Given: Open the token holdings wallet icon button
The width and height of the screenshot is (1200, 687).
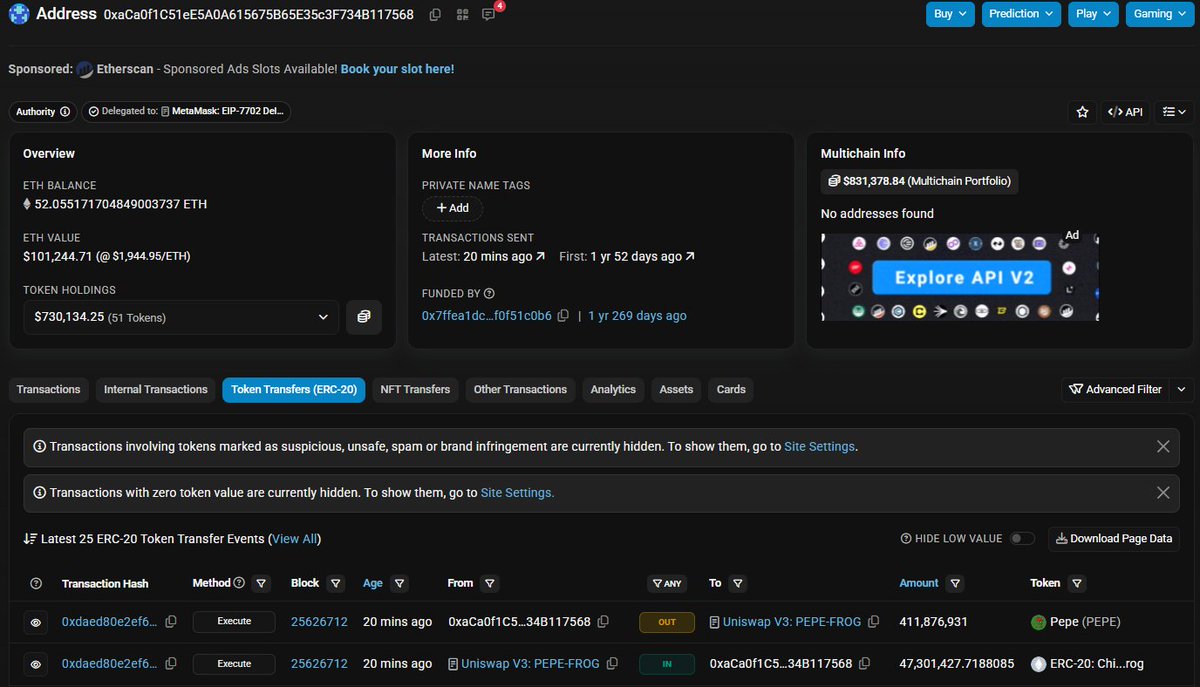Looking at the screenshot, I should [364, 317].
